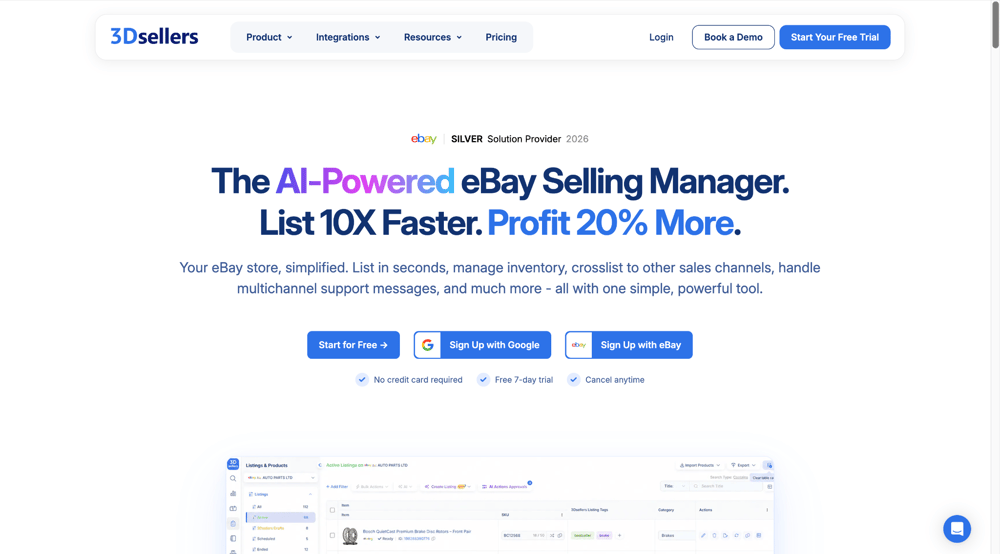Click the link icon in the Actions column
The width and height of the screenshot is (1000, 554).
[x=747, y=536]
